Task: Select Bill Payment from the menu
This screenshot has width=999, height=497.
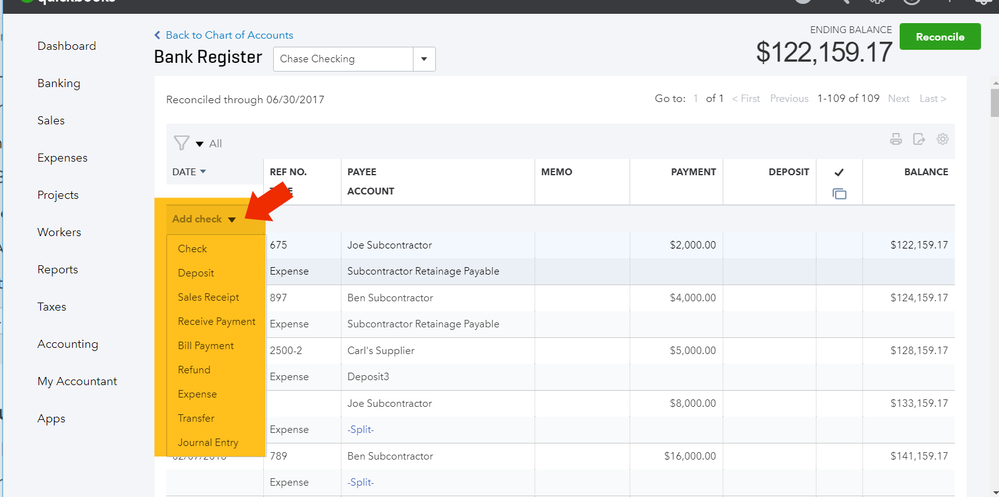Action: pyautogui.click(x=206, y=346)
